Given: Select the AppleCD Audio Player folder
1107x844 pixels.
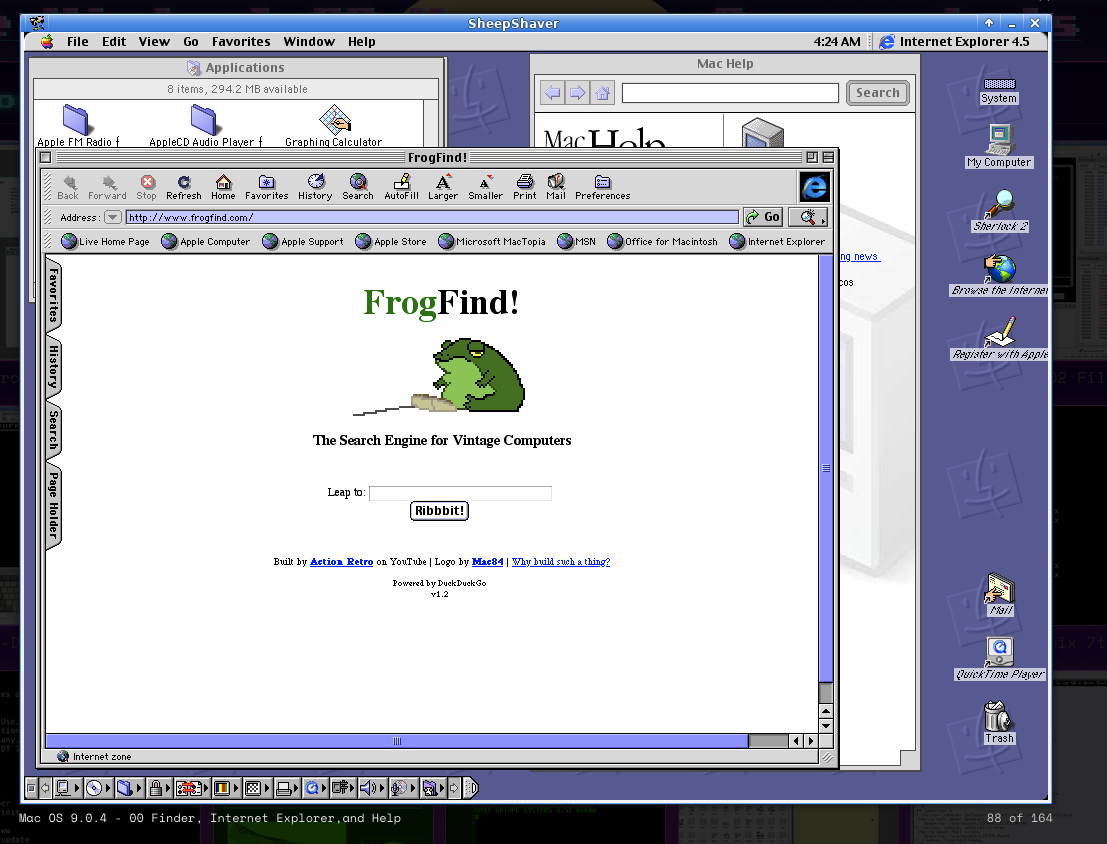Looking at the screenshot, I should [x=205, y=126].
